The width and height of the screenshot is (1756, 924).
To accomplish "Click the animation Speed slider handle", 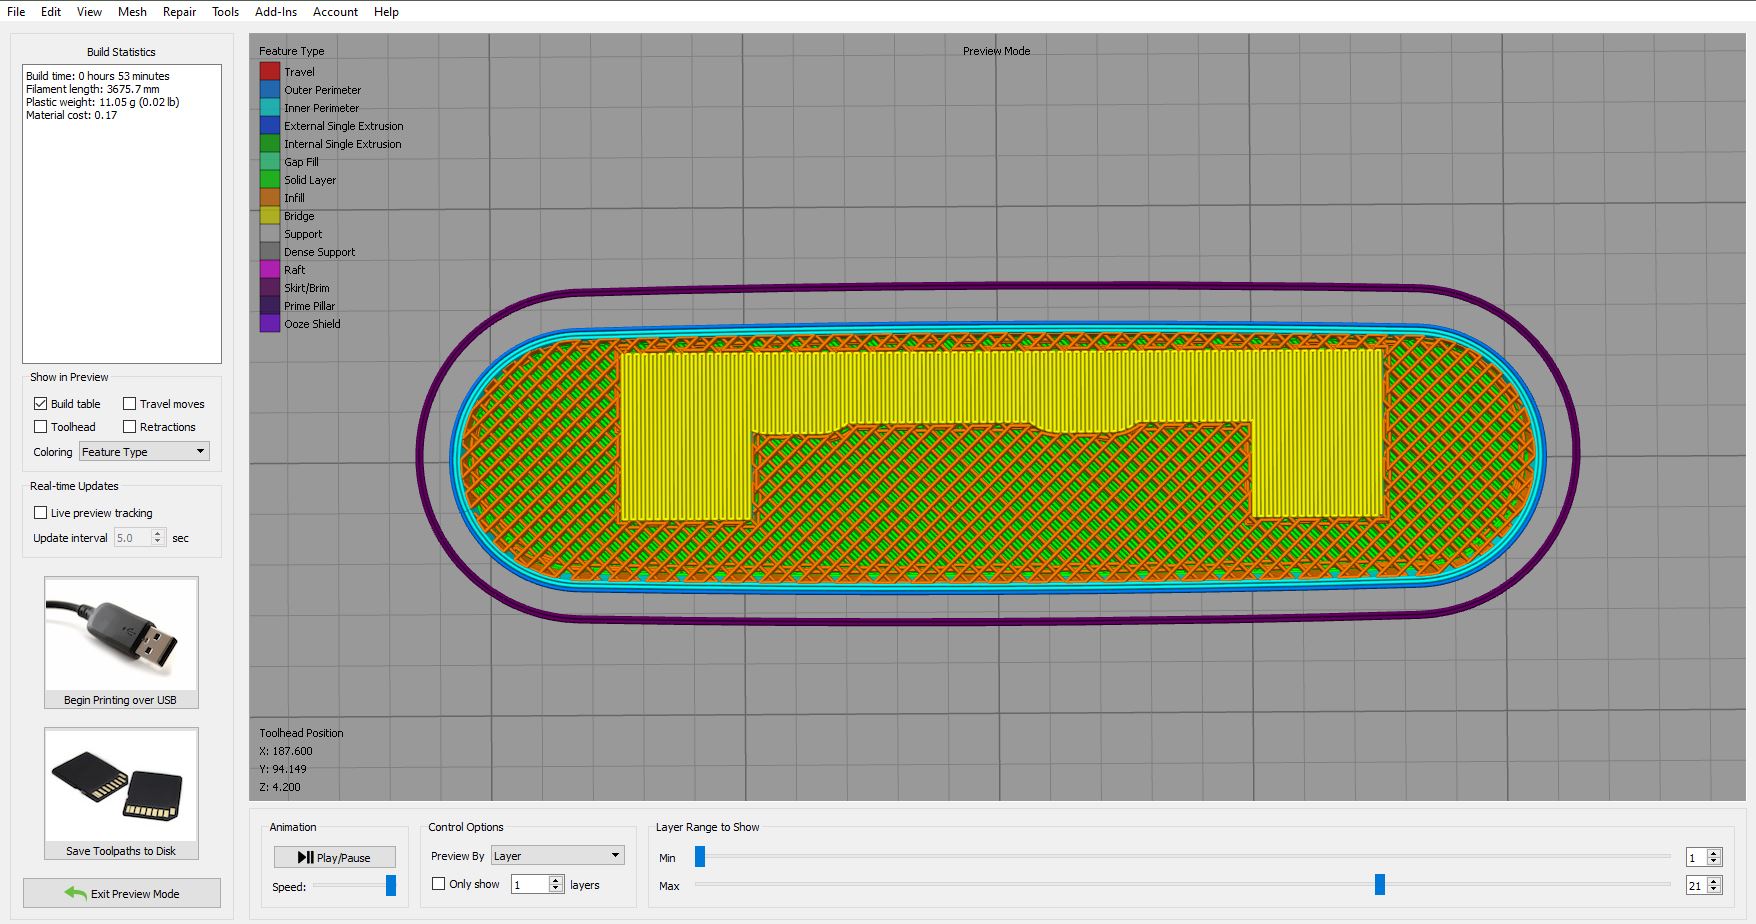I will 391,886.
